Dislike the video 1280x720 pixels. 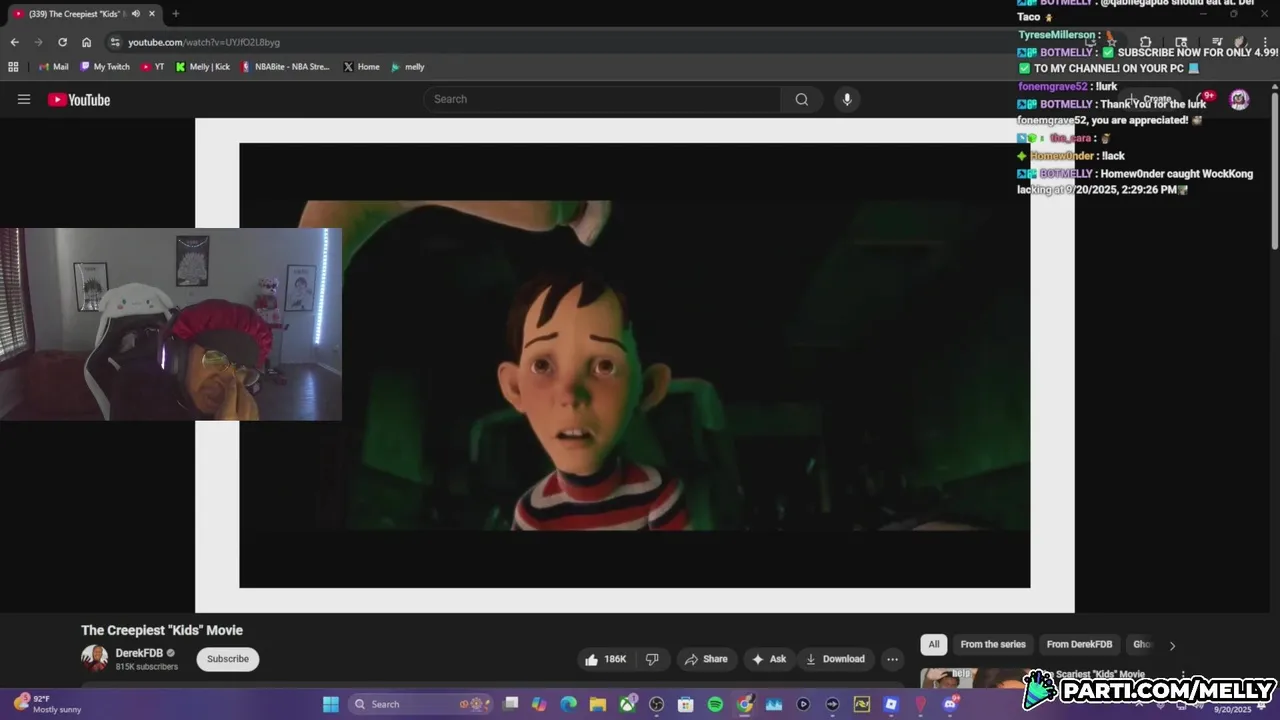[652, 659]
